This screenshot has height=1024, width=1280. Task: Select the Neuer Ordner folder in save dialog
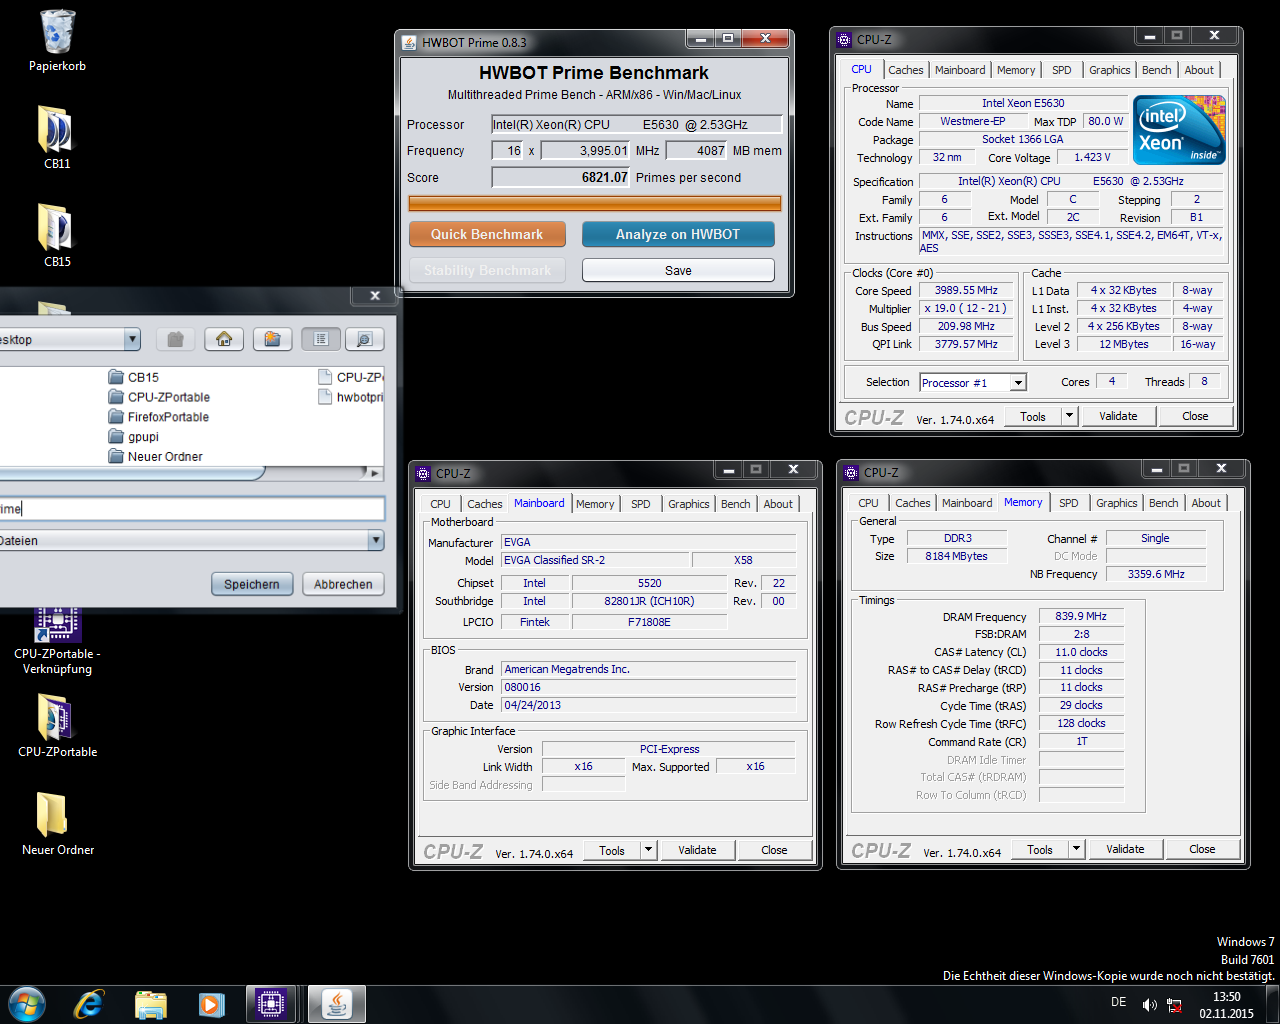click(156, 457)
